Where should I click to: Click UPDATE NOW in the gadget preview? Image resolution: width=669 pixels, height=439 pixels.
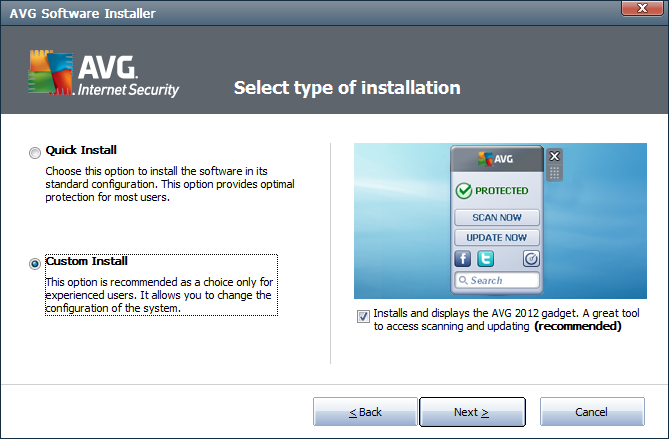497,238
